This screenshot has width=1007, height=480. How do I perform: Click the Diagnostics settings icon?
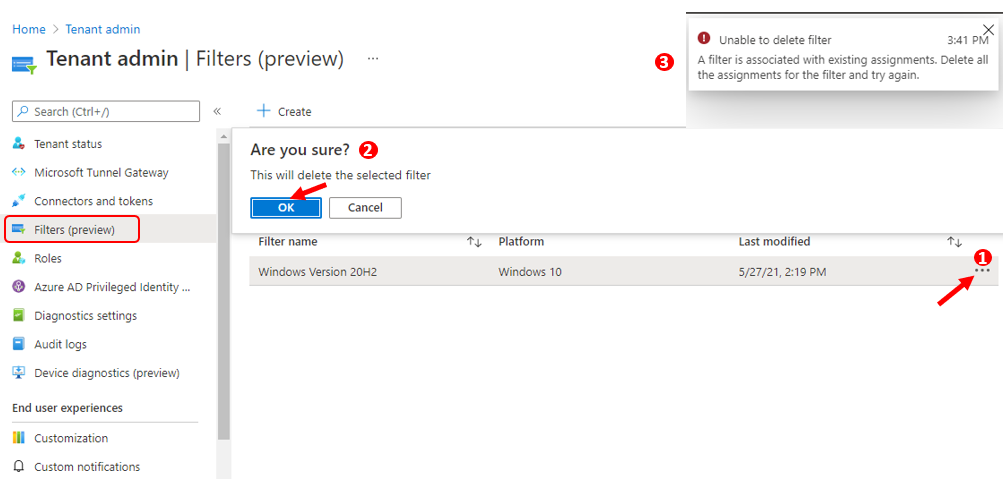19,316
